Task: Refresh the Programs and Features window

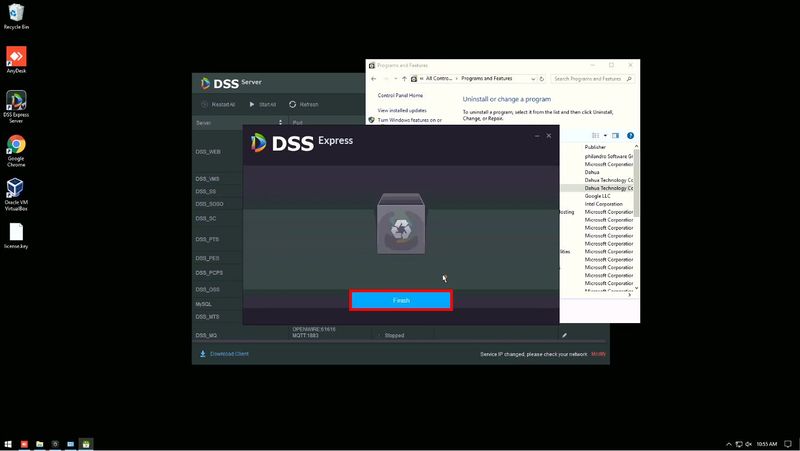Action: [542, 79]
